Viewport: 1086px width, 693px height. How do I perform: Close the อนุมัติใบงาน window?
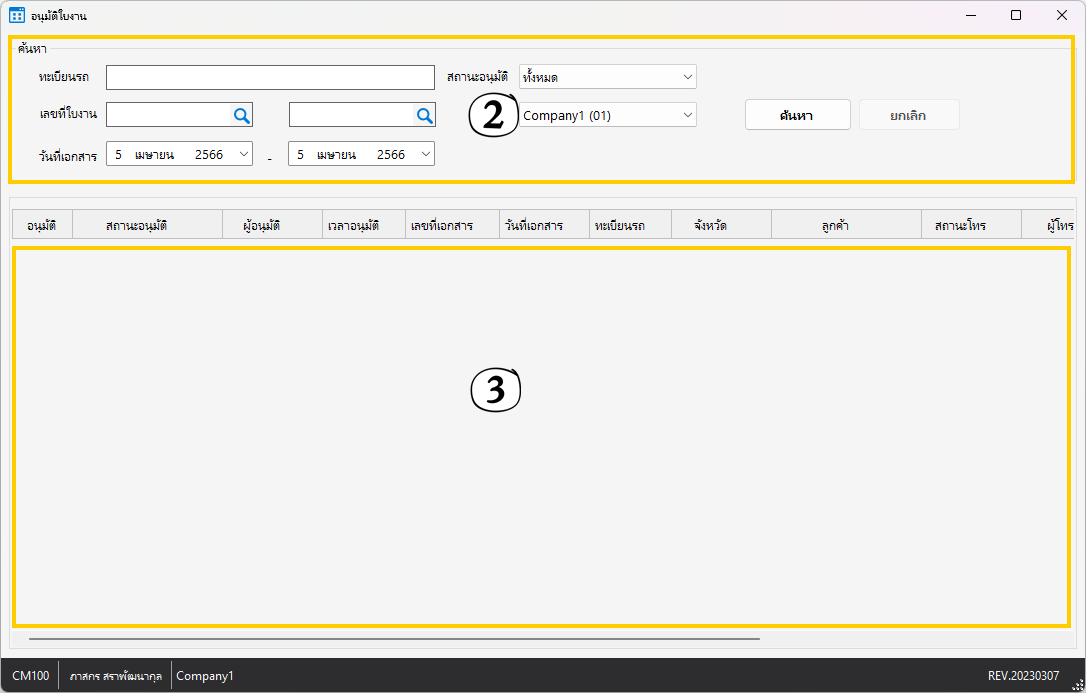pos(1062,15)
